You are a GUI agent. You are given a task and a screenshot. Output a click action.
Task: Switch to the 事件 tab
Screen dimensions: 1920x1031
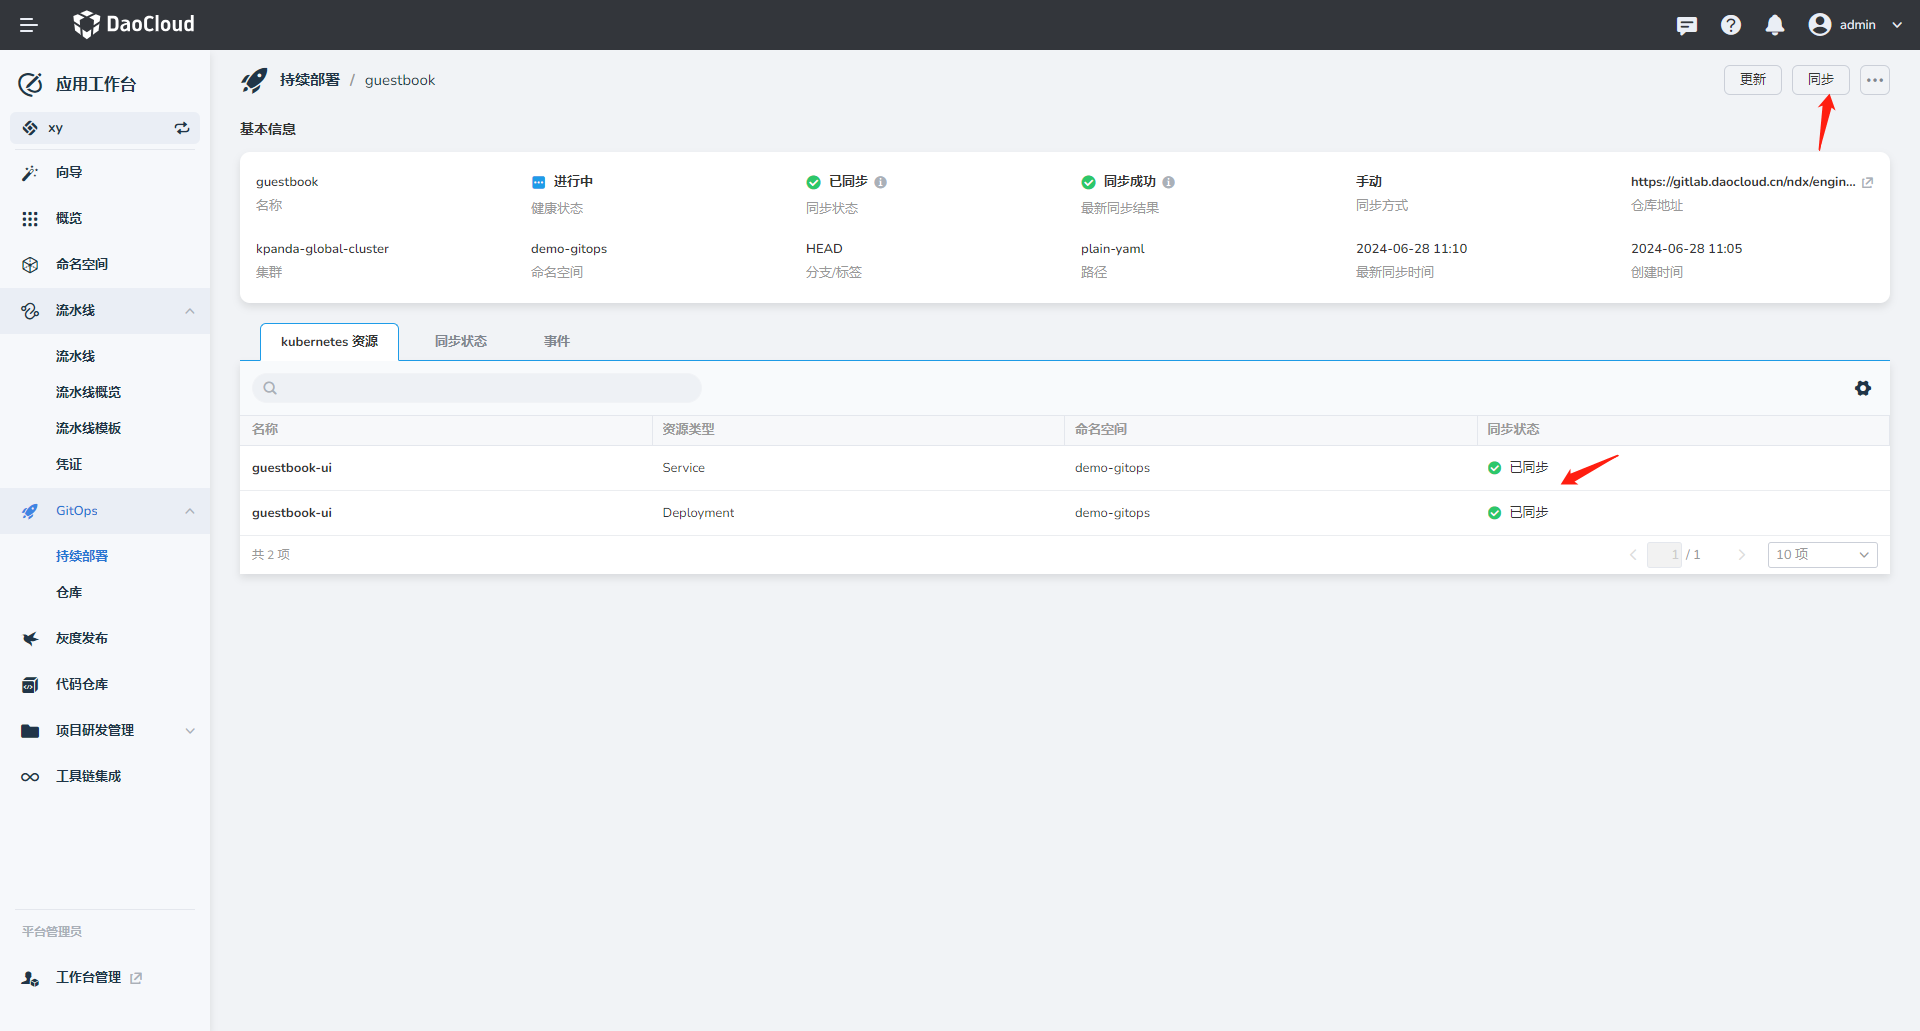click(x=557, y=342)
